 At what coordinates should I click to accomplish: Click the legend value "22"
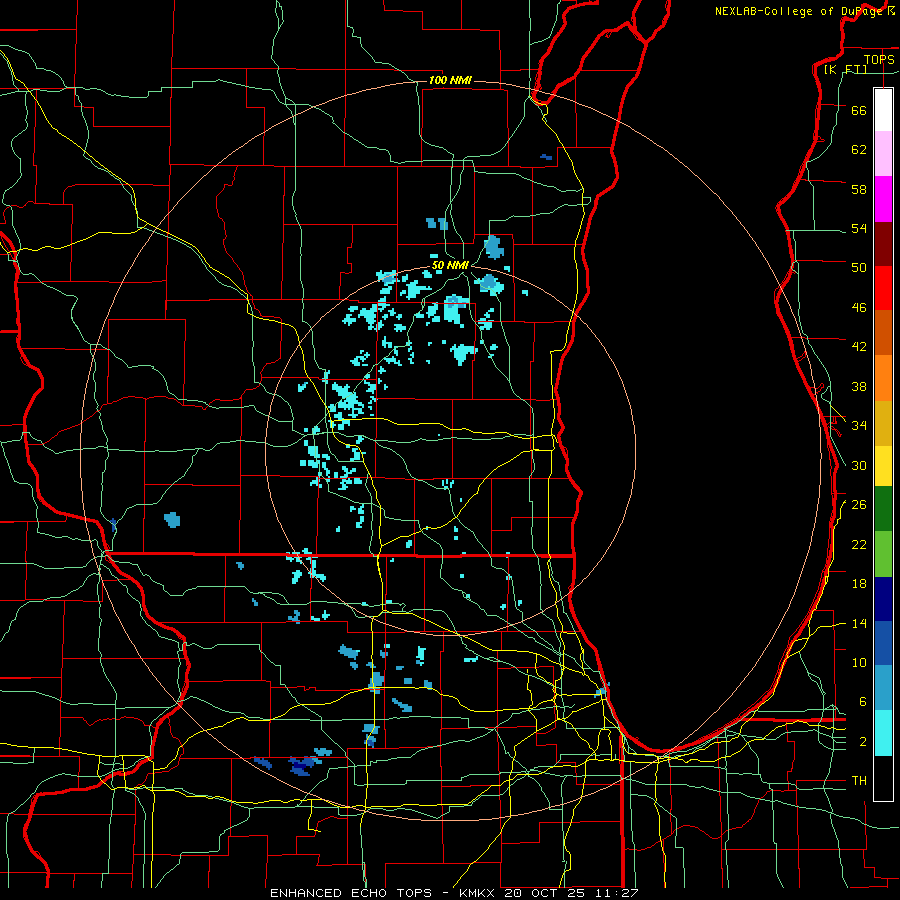click(x=859, y=545)
